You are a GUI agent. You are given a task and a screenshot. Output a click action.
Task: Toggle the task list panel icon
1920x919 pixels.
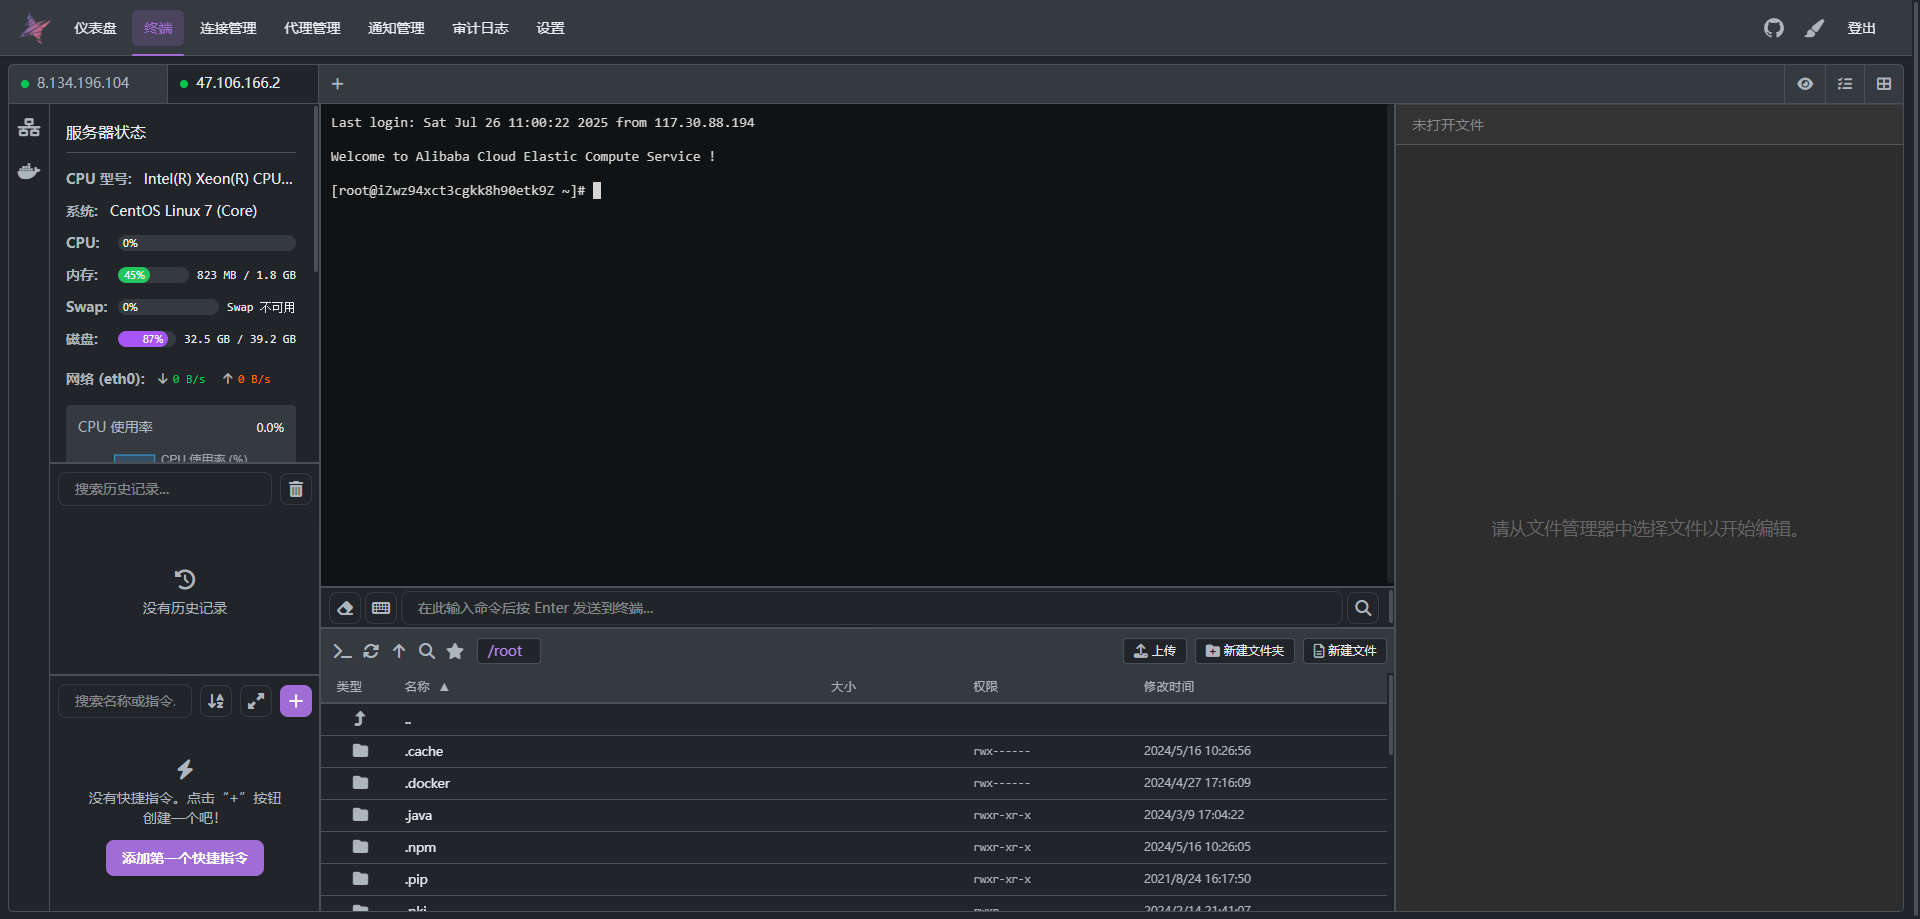point(1845,84)
